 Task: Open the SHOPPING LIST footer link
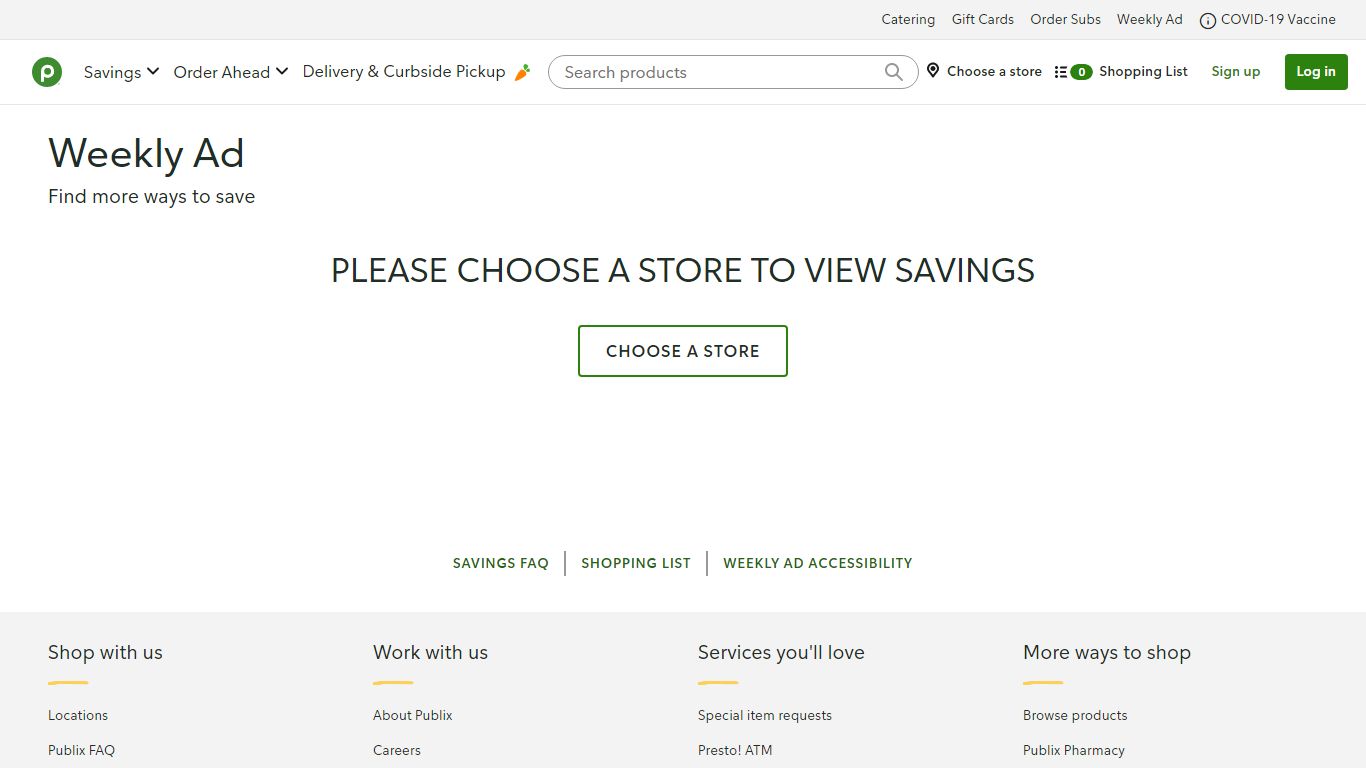coord(636,563)
